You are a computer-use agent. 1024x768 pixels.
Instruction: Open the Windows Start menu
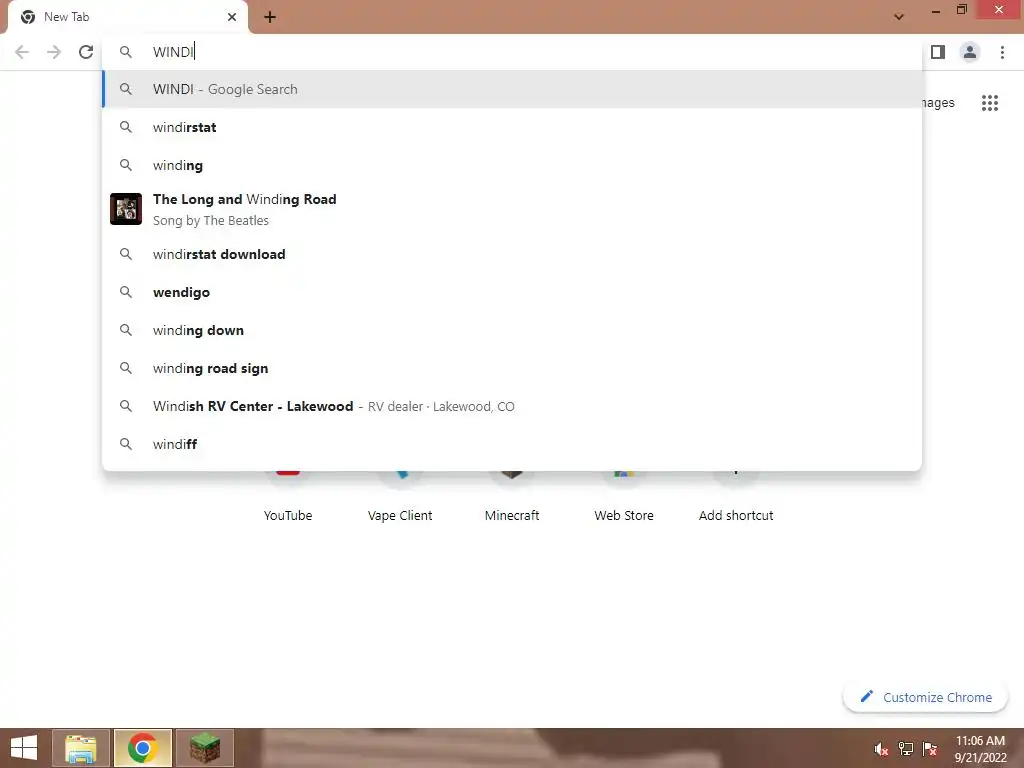24,748
